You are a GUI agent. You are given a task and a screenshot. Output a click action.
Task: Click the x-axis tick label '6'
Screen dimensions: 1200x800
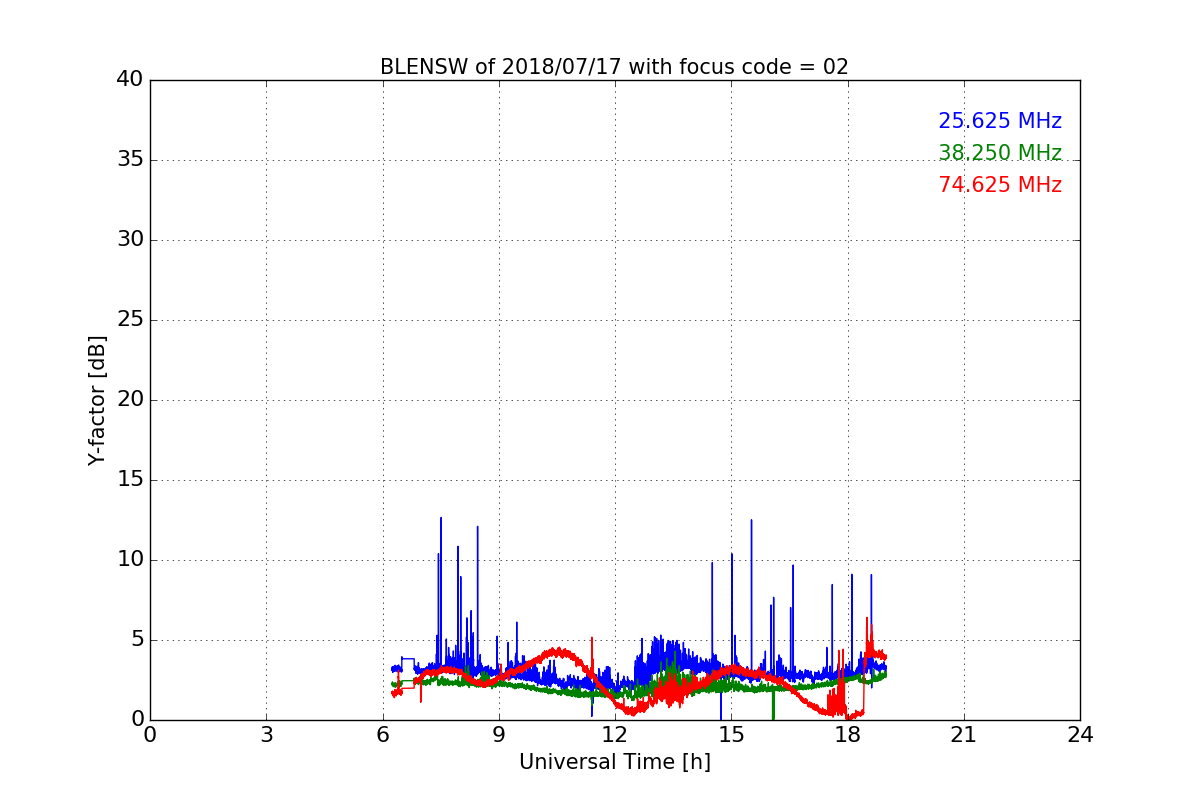pos(382,735)
